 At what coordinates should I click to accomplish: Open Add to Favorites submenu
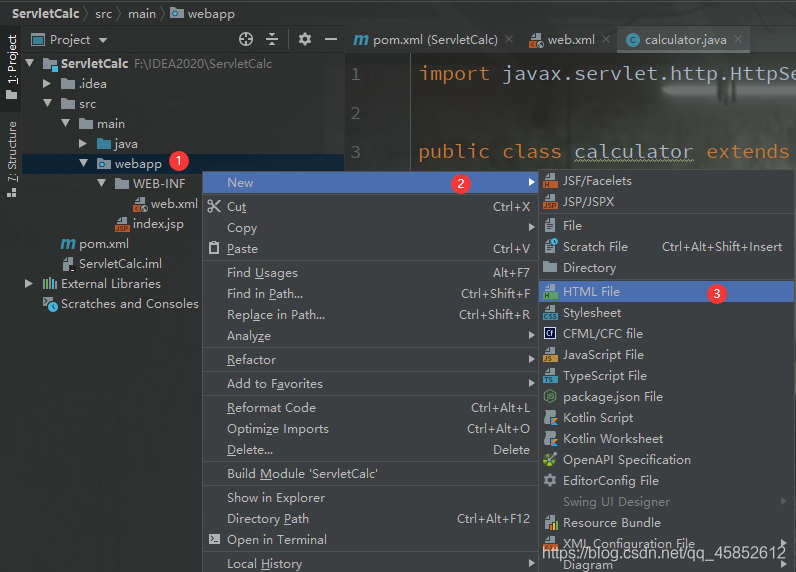tap(370, 383)
